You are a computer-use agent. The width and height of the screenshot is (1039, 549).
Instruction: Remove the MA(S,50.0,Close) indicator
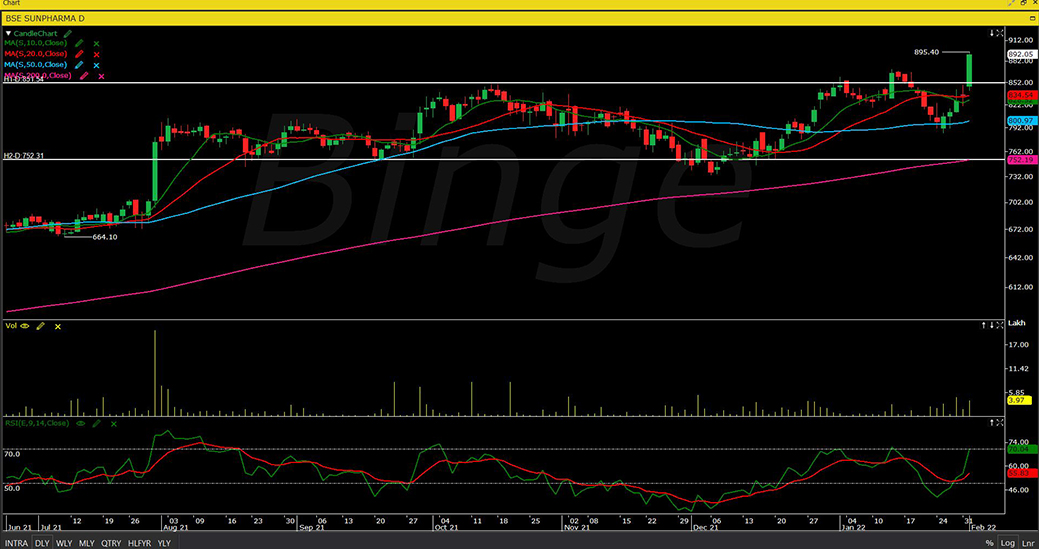[x=96, y=66]
